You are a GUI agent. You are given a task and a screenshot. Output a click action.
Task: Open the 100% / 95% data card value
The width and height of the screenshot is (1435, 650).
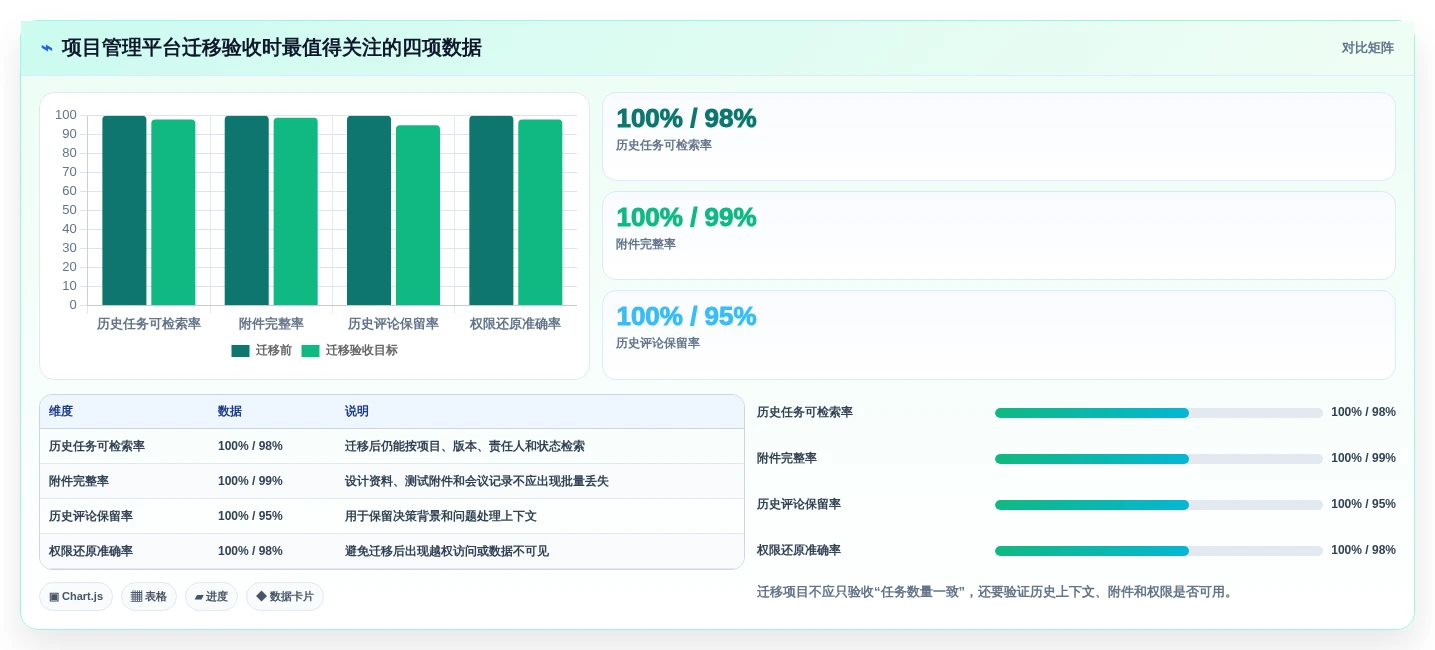(686, 316)
